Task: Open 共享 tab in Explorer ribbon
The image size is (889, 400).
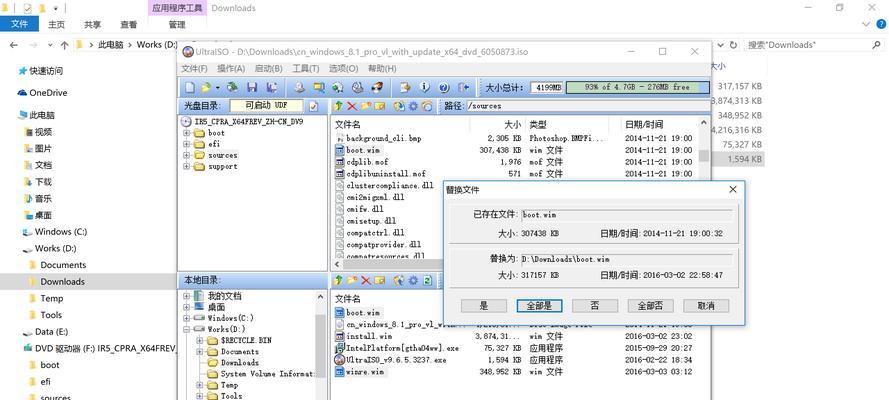Action: 92,24
